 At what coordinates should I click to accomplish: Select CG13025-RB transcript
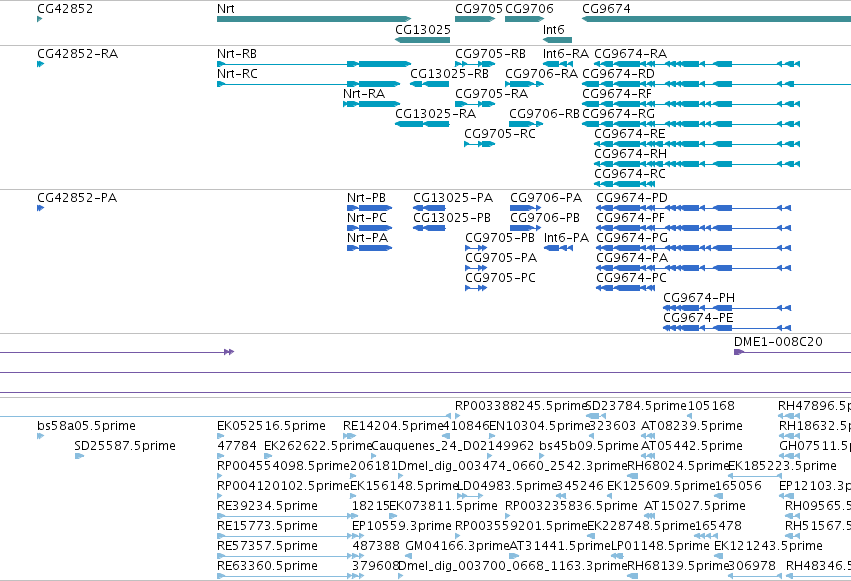[x=429, y=84]
